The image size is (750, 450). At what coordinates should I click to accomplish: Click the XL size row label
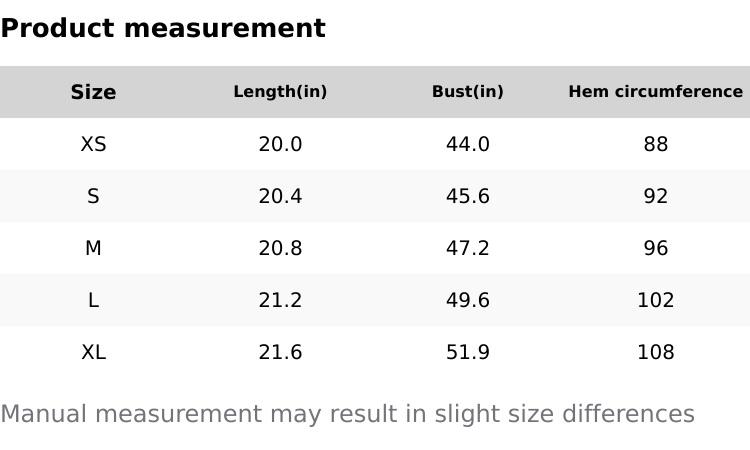pos(93,352)
